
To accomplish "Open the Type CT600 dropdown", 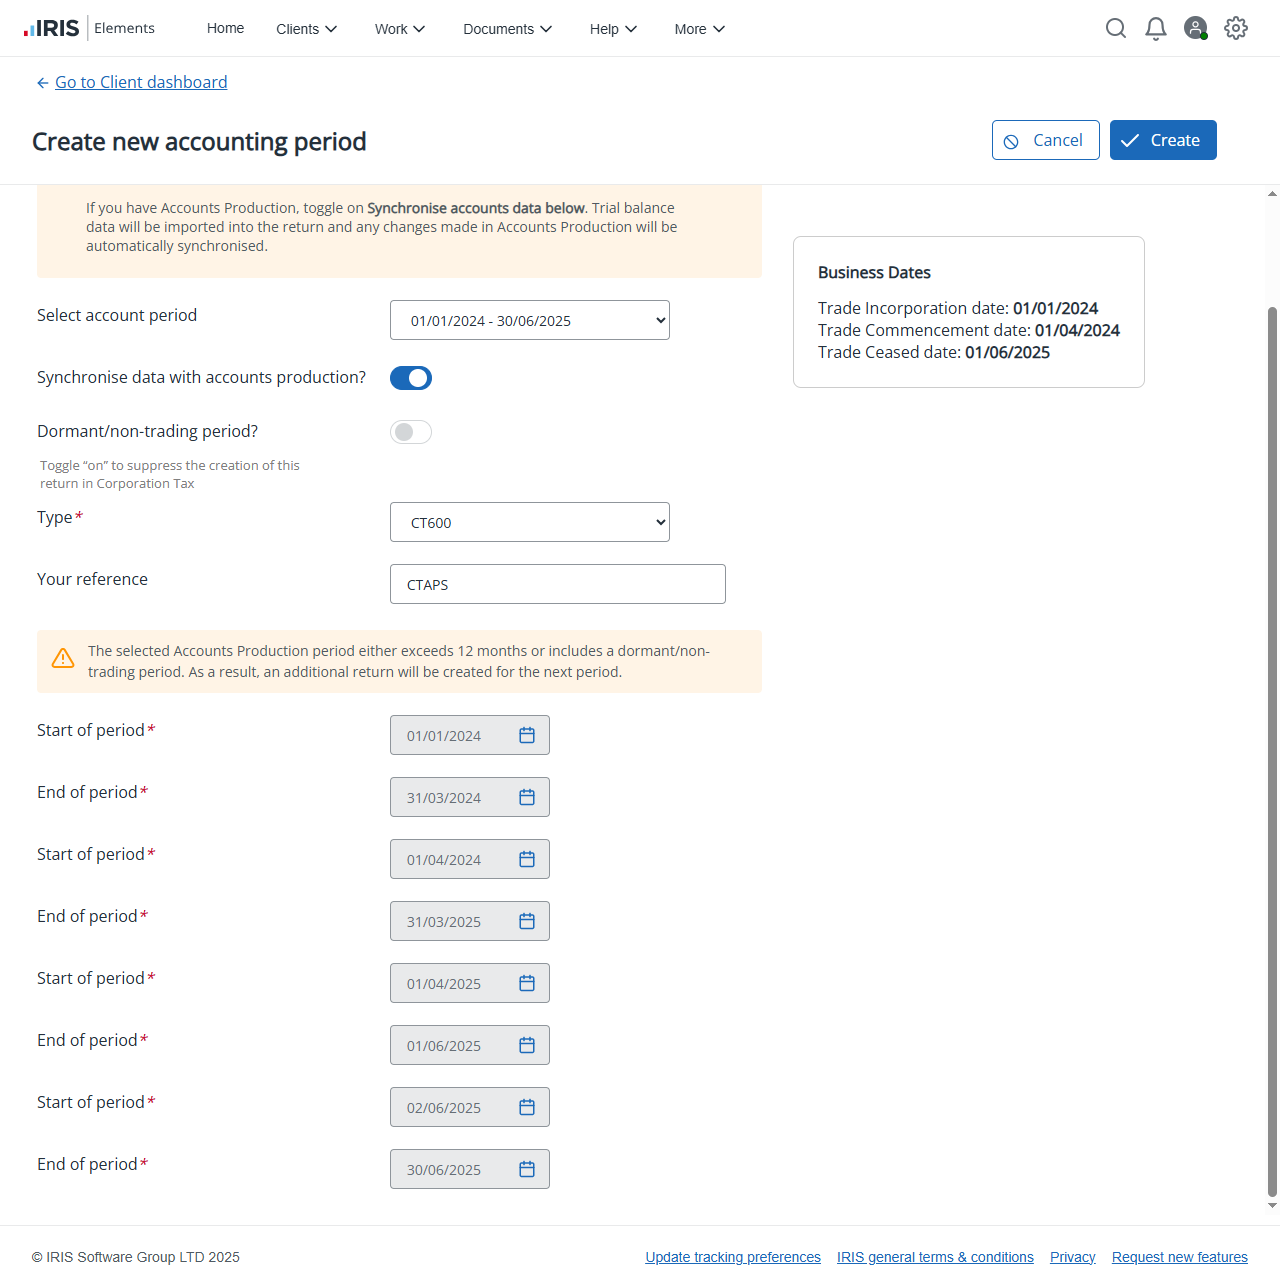I will point(530,522).
